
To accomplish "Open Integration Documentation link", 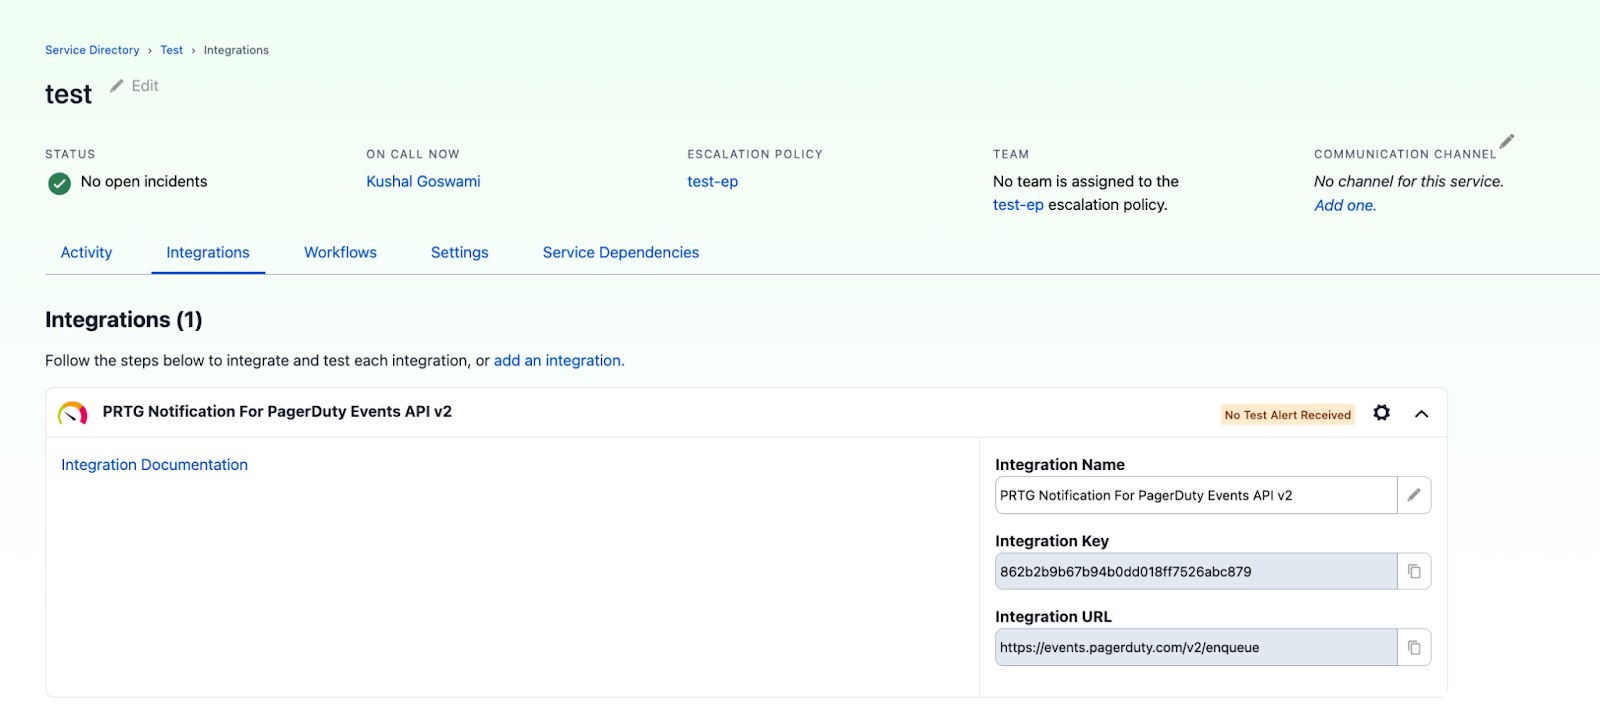I will 155,465.
